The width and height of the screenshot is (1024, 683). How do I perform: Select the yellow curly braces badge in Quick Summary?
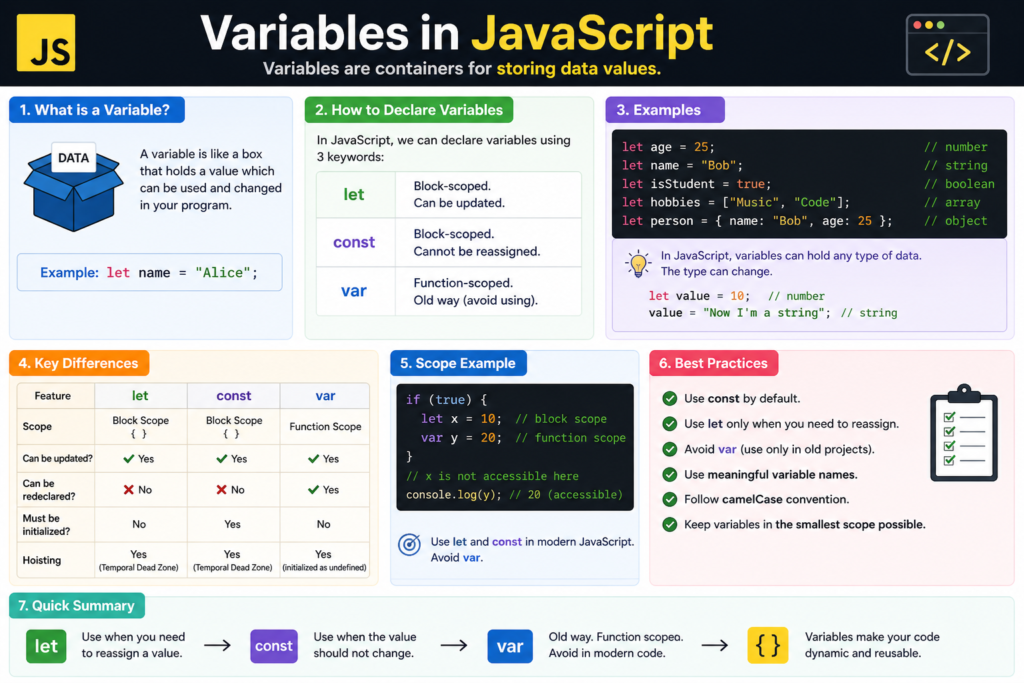click(767, 646)
